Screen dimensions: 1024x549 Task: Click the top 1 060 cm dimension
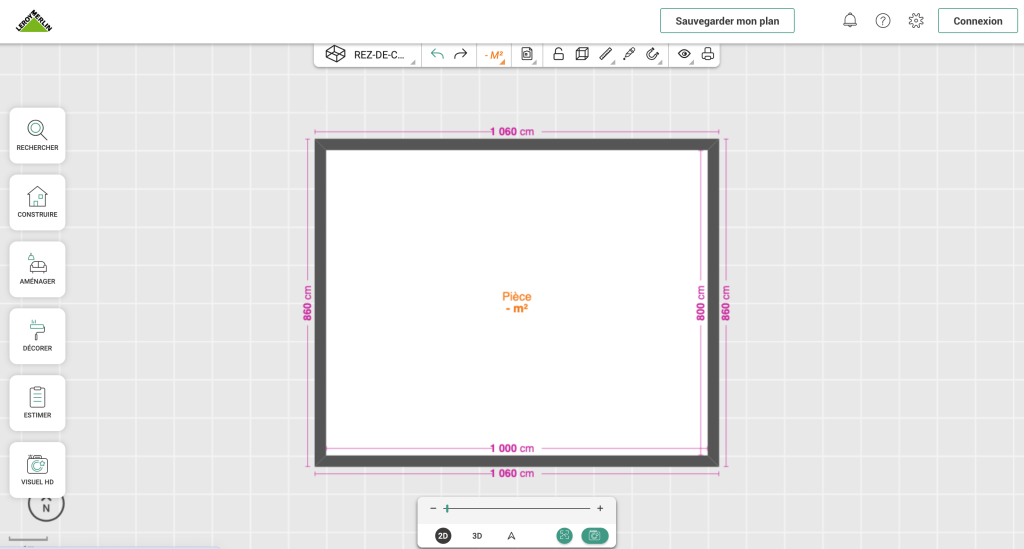[x=512, y=132]
